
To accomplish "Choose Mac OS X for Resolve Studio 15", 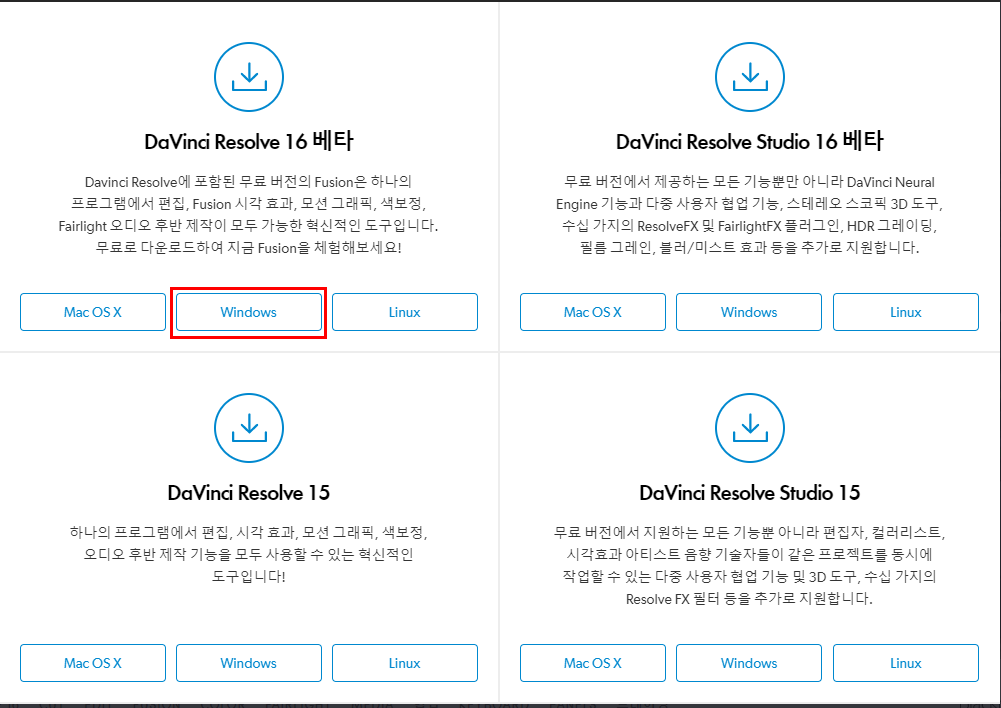I will [592, 663].
